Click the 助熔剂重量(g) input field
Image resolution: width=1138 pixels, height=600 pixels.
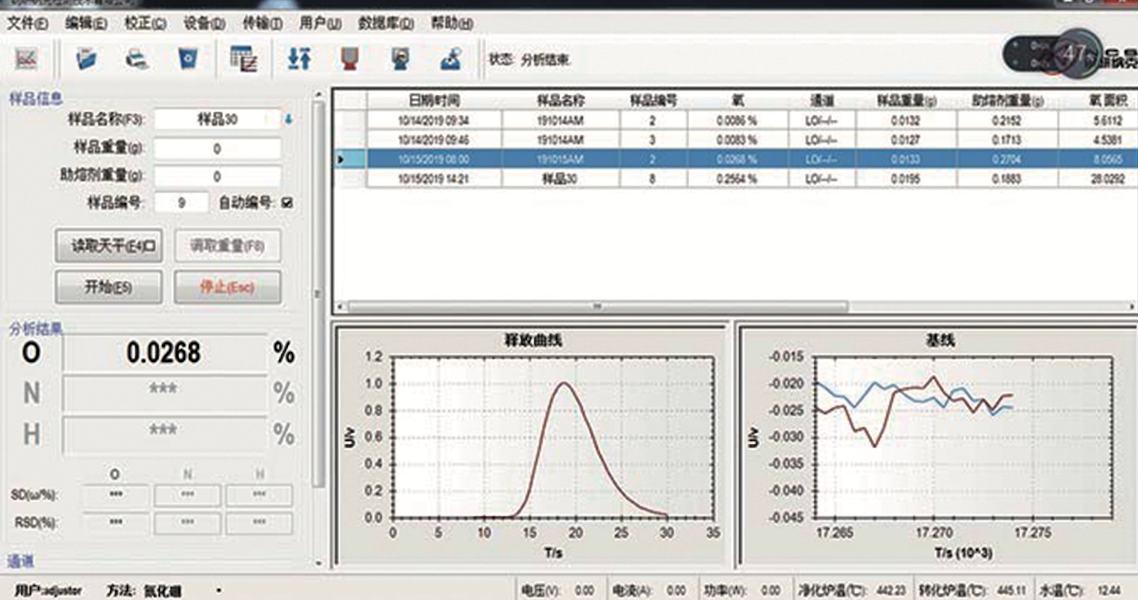(217, 176)
